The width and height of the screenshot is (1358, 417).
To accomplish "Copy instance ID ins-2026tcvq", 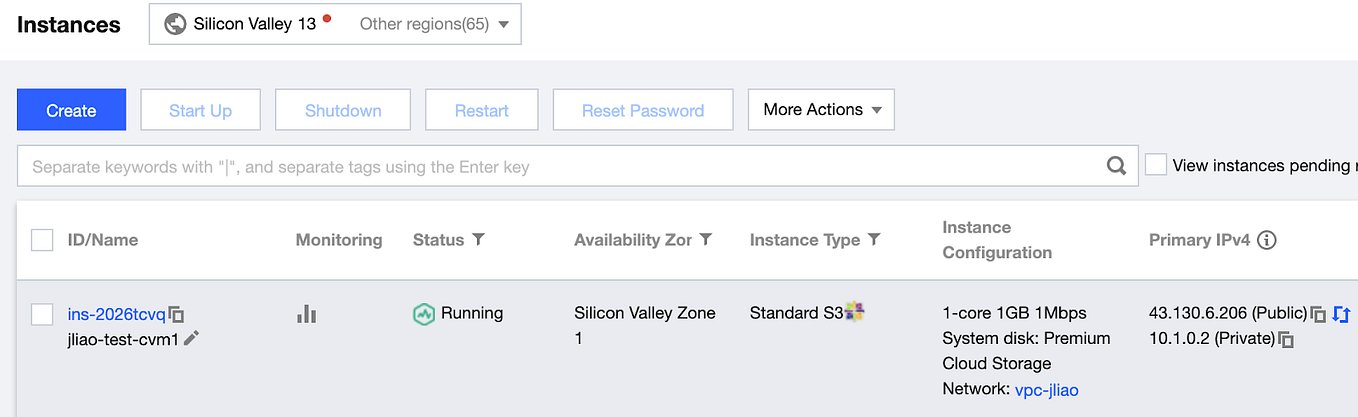I will (x=176, y=314).
